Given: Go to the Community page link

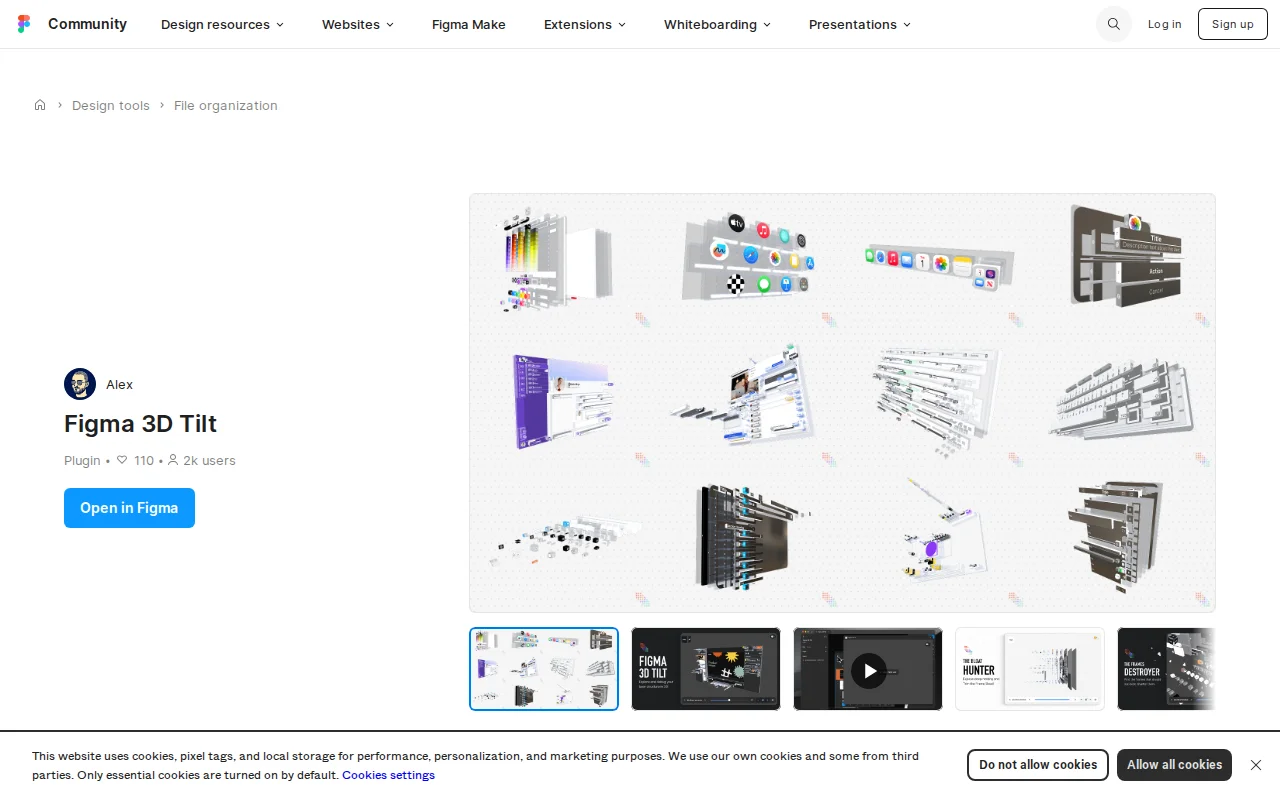Looking at the screenshot, I should pos(87,24).
